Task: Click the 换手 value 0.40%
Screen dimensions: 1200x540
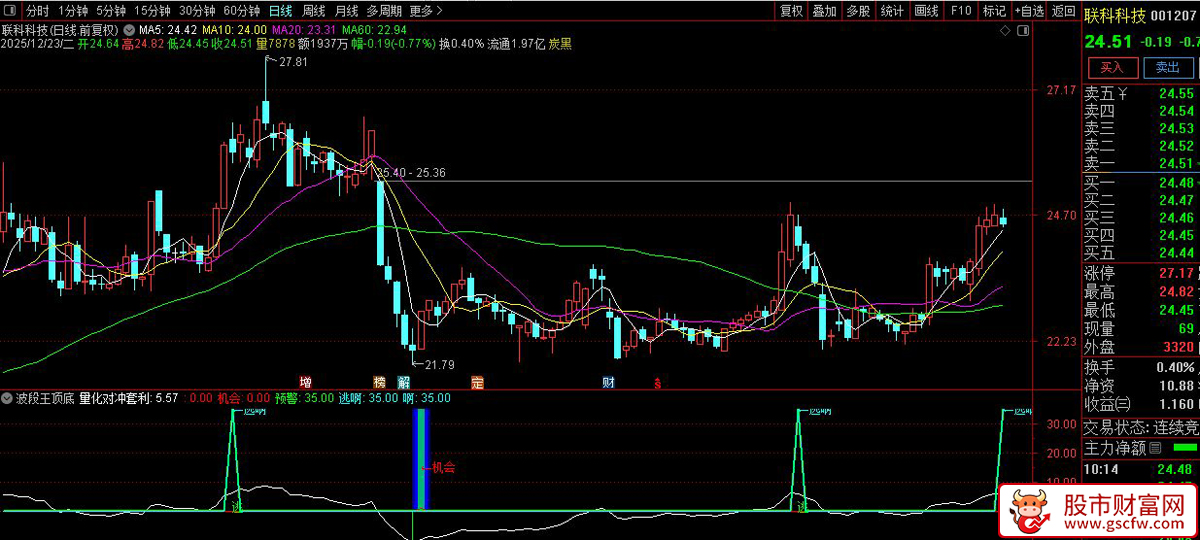Action: [1176, 367]
